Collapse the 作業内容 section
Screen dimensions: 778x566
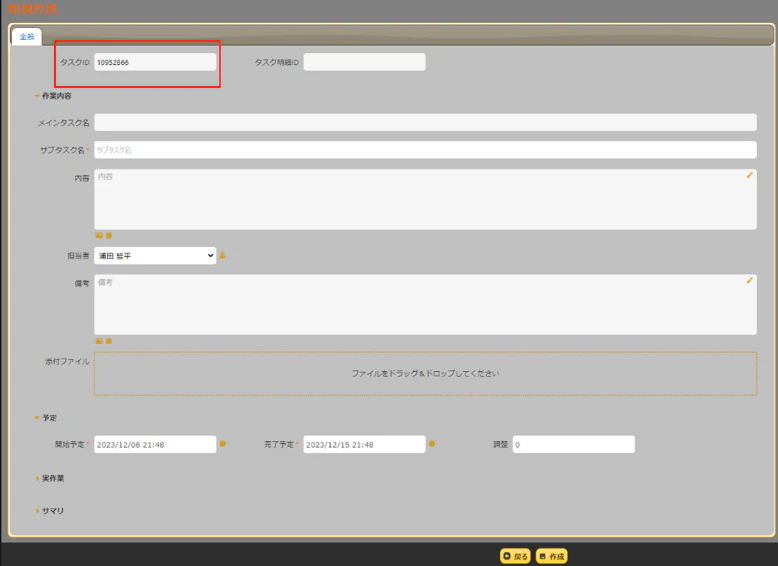53,96
